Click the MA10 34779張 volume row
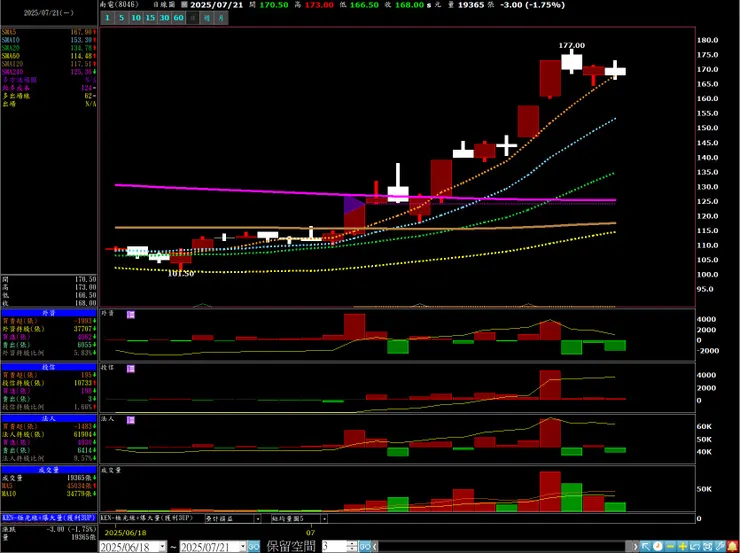Image resolution: width=740 pixels, height=553 pixels. click(x=49, y=494)
